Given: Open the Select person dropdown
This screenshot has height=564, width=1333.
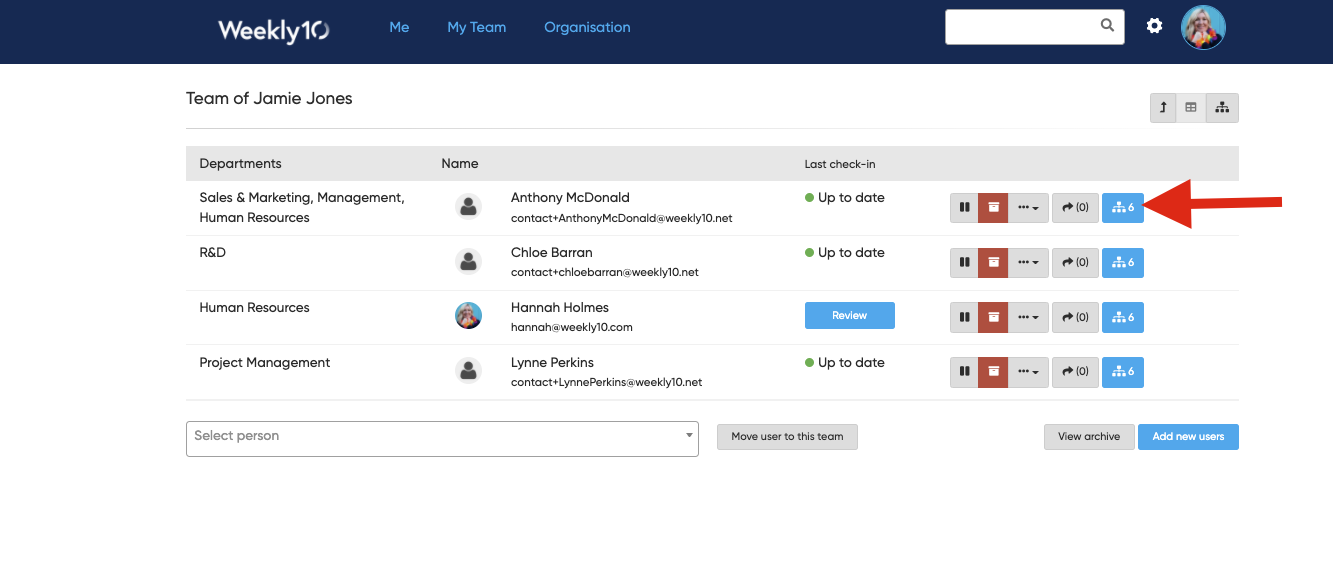Looking at the screenshot, I should click(x=442, y=439).
